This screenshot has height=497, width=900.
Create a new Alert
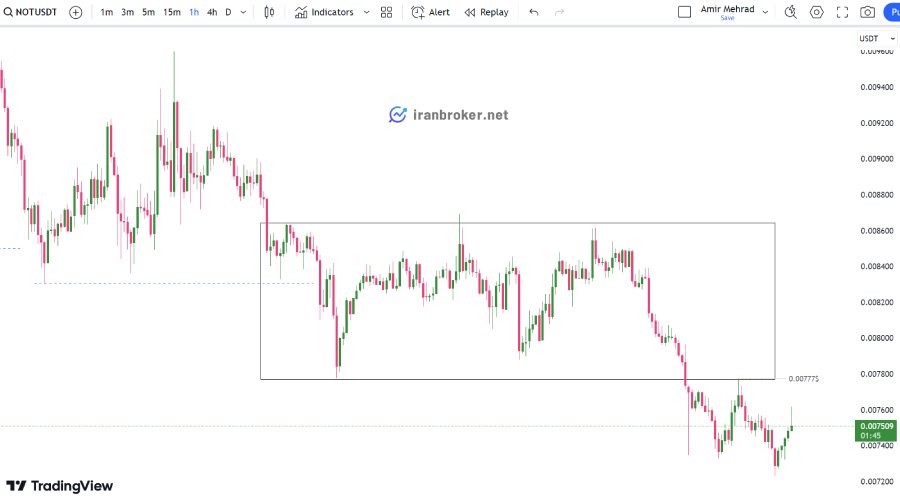point(430,12)
